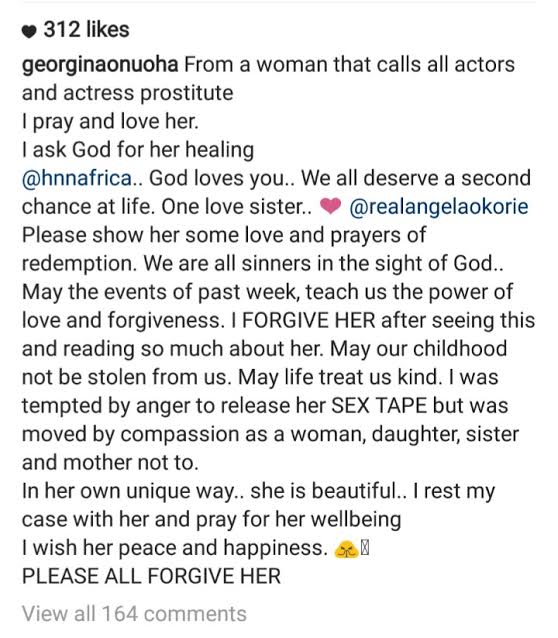
Task: Click 'I ask God for her healing'
Action: pyautogui.click(x=138, y=150)
